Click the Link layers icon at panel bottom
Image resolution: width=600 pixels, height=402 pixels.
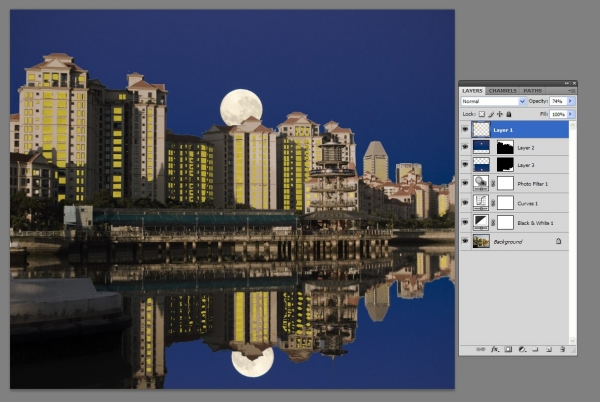480,349
